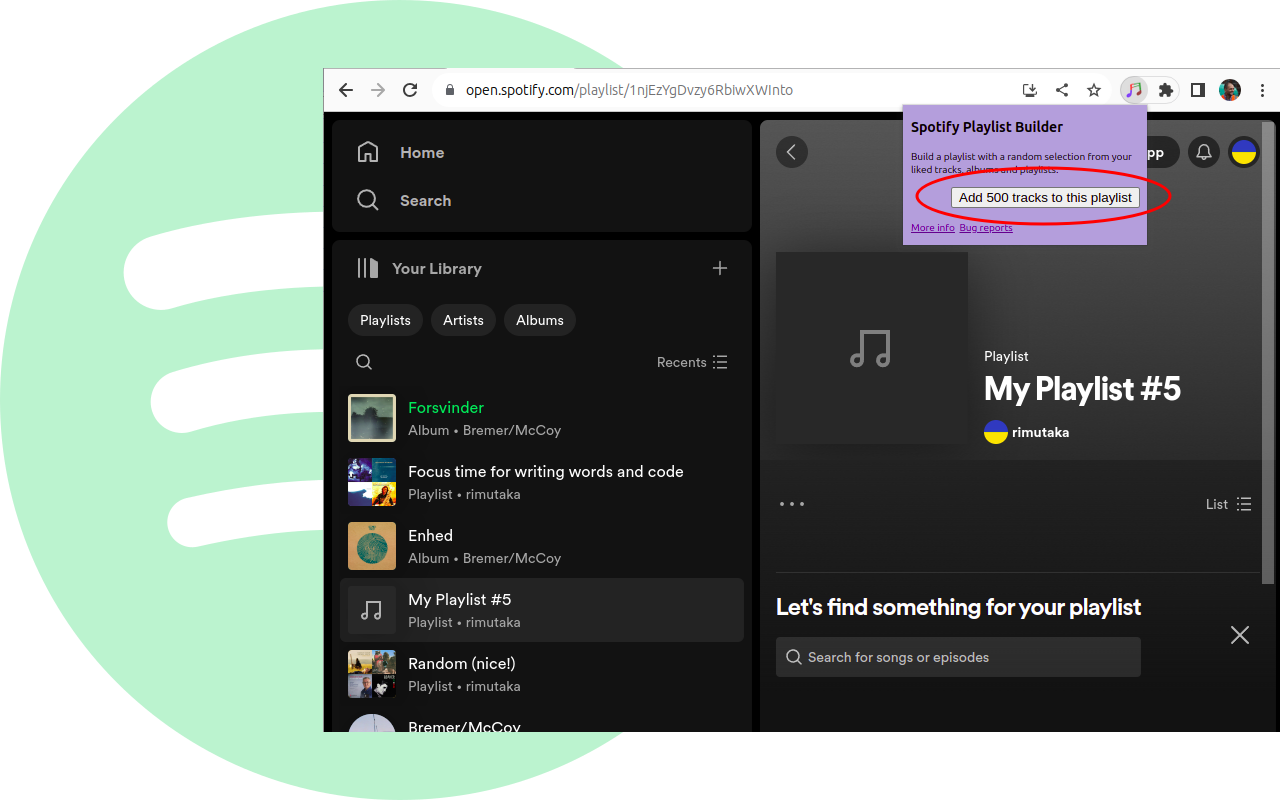Open playlist more options three dots
The width and height of the screenshot is (1280, 800).
(x=792, y=504)
